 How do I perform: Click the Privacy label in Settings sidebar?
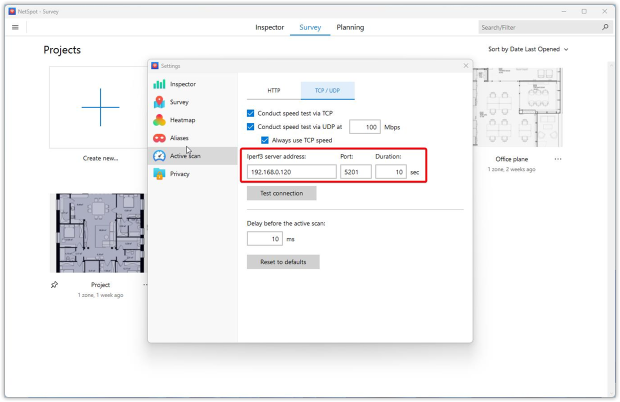(180, 174)
